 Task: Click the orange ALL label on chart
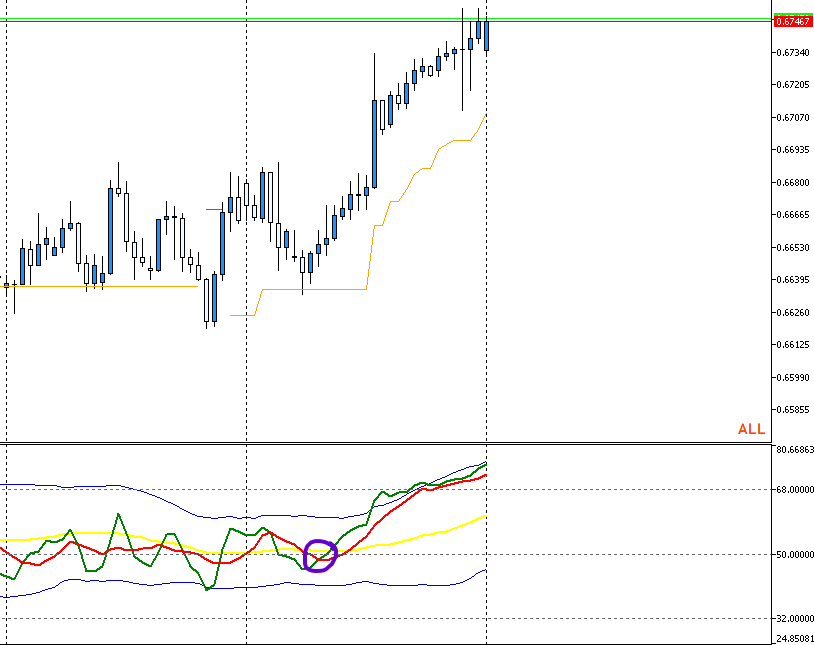(751, 429)
